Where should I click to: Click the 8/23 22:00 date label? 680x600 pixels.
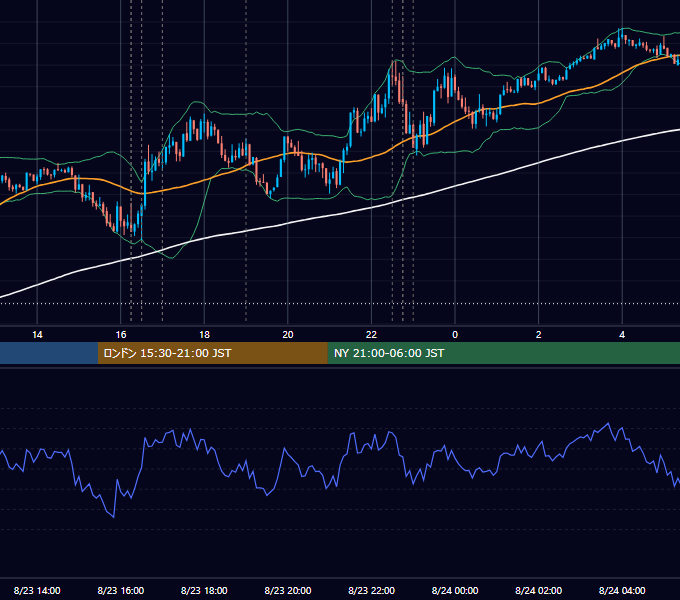[x=372, y=590]
